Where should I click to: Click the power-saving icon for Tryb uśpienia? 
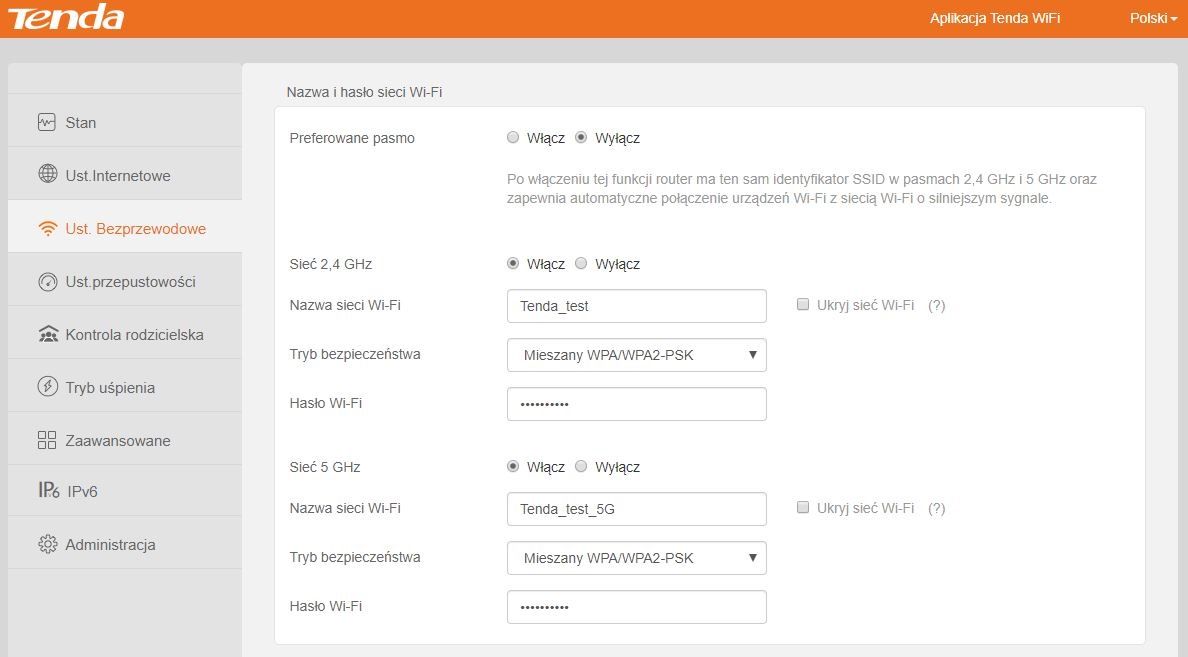pyautogui.click(x=48, y=386)
